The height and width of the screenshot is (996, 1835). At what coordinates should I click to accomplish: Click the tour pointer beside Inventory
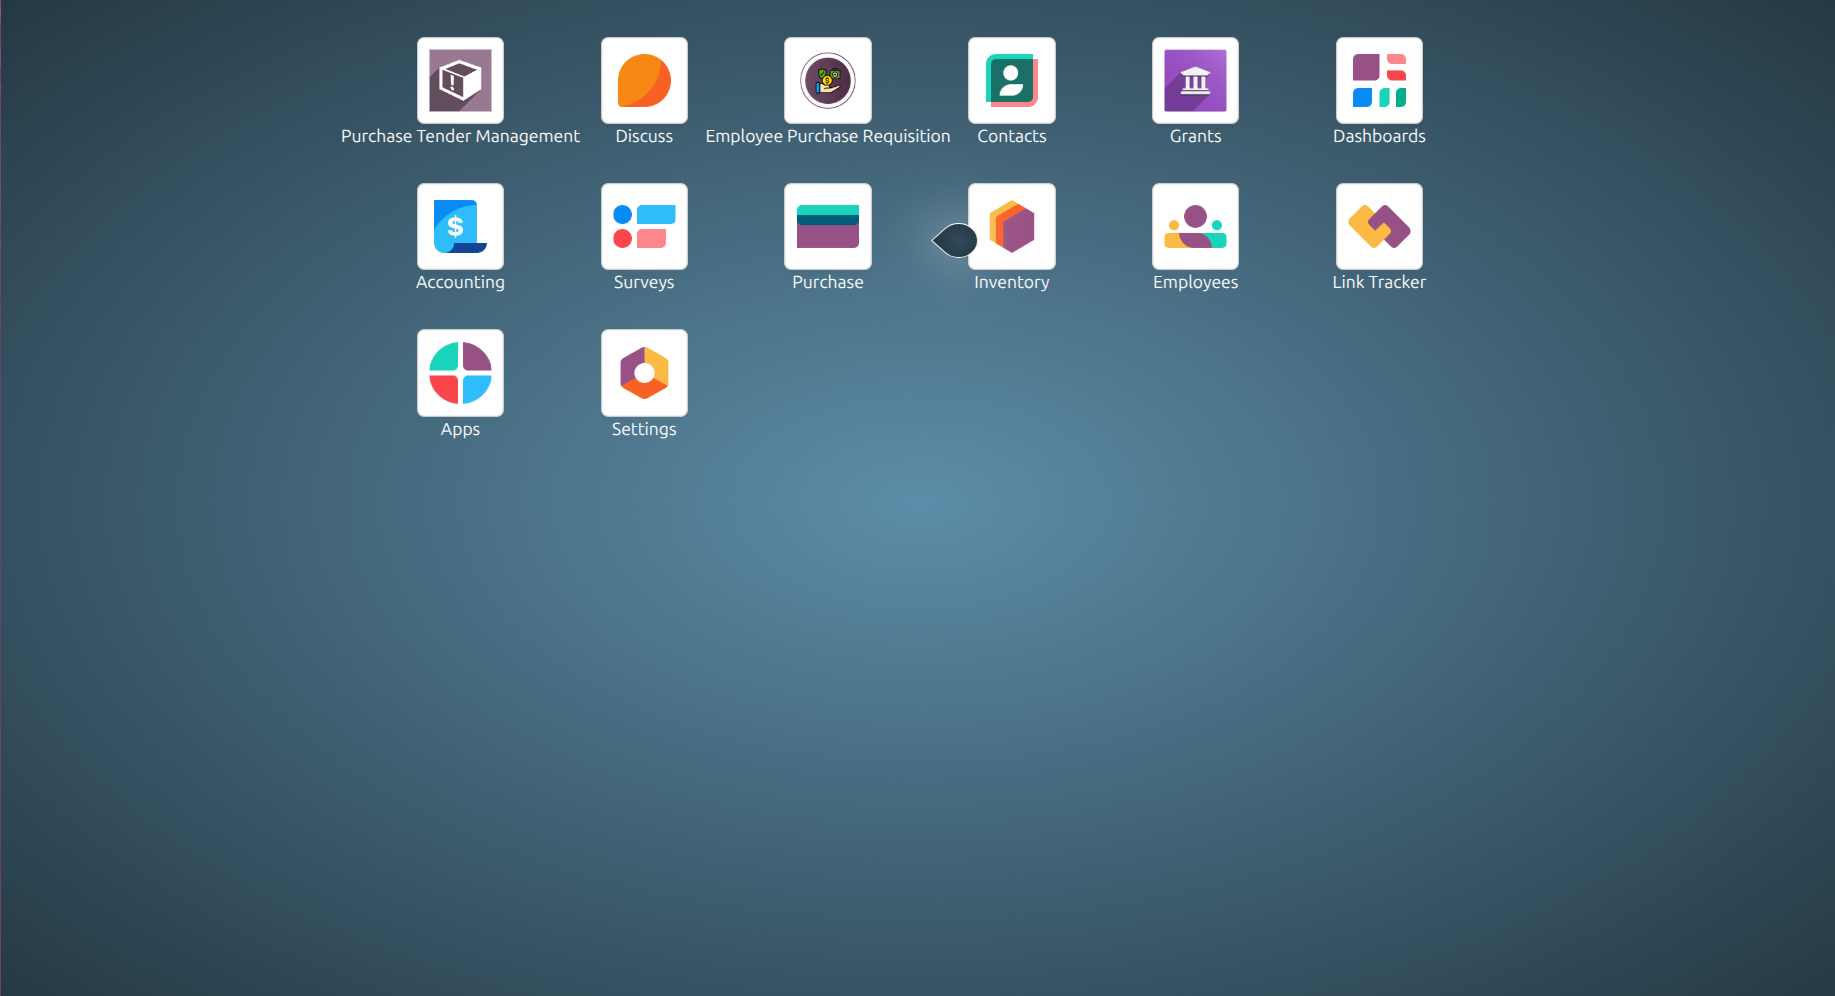[955, 240]
